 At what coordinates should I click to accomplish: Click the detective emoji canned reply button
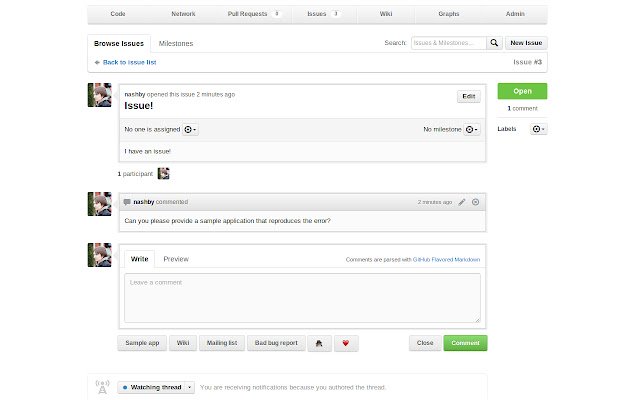pos(319,343)
